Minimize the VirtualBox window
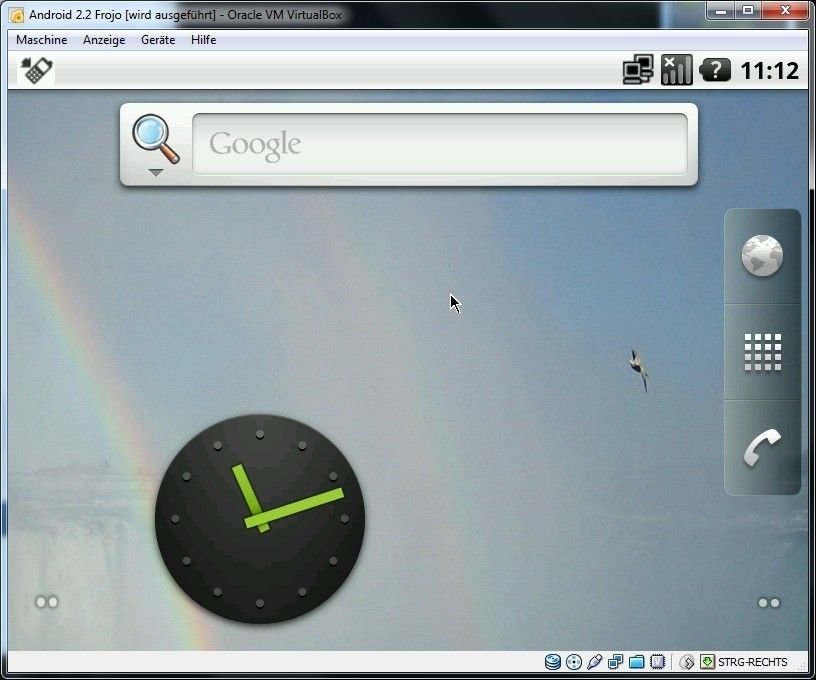Image resolution: width=816 pixels, height=680 pixels. pyautogui.click(x=721, y=10)
